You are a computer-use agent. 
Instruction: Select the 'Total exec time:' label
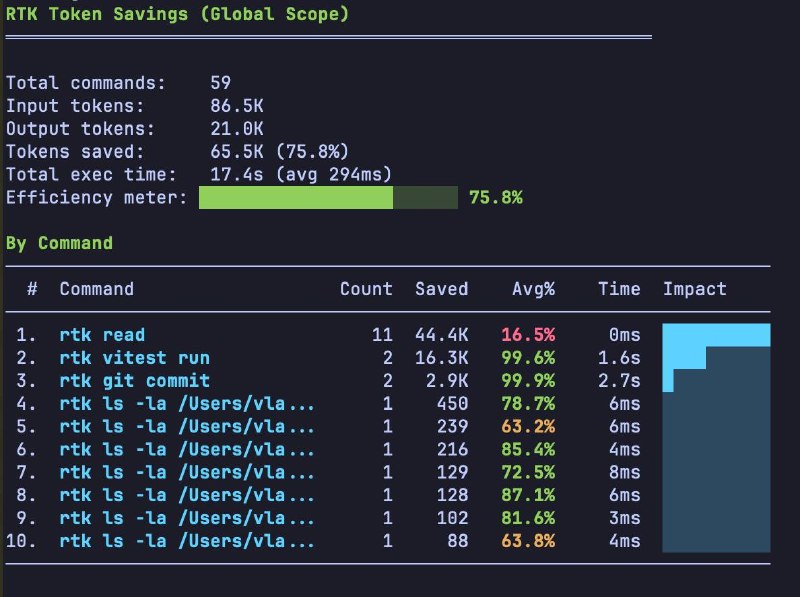click(x=91, y=175)
